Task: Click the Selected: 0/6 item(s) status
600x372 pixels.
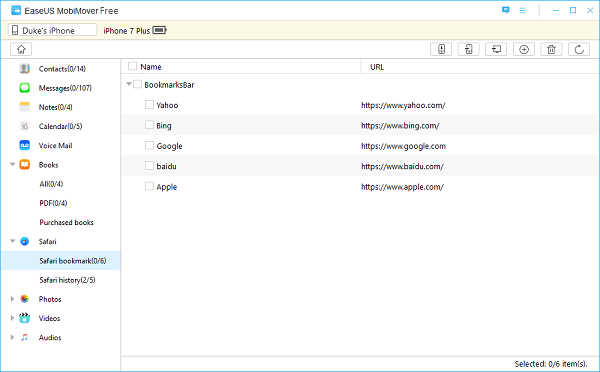Action: coord(551,364)
